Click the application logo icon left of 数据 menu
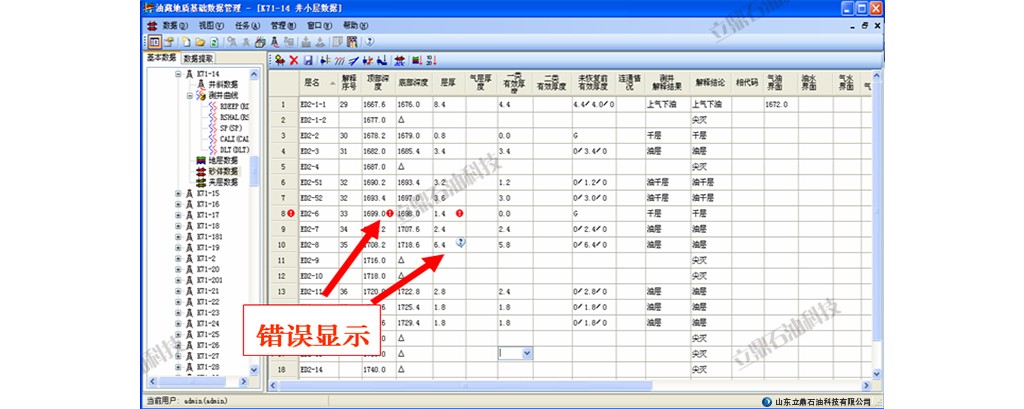Image resolution: width=1024 pixels, height=409 pixels. click(x=152, y=25)
